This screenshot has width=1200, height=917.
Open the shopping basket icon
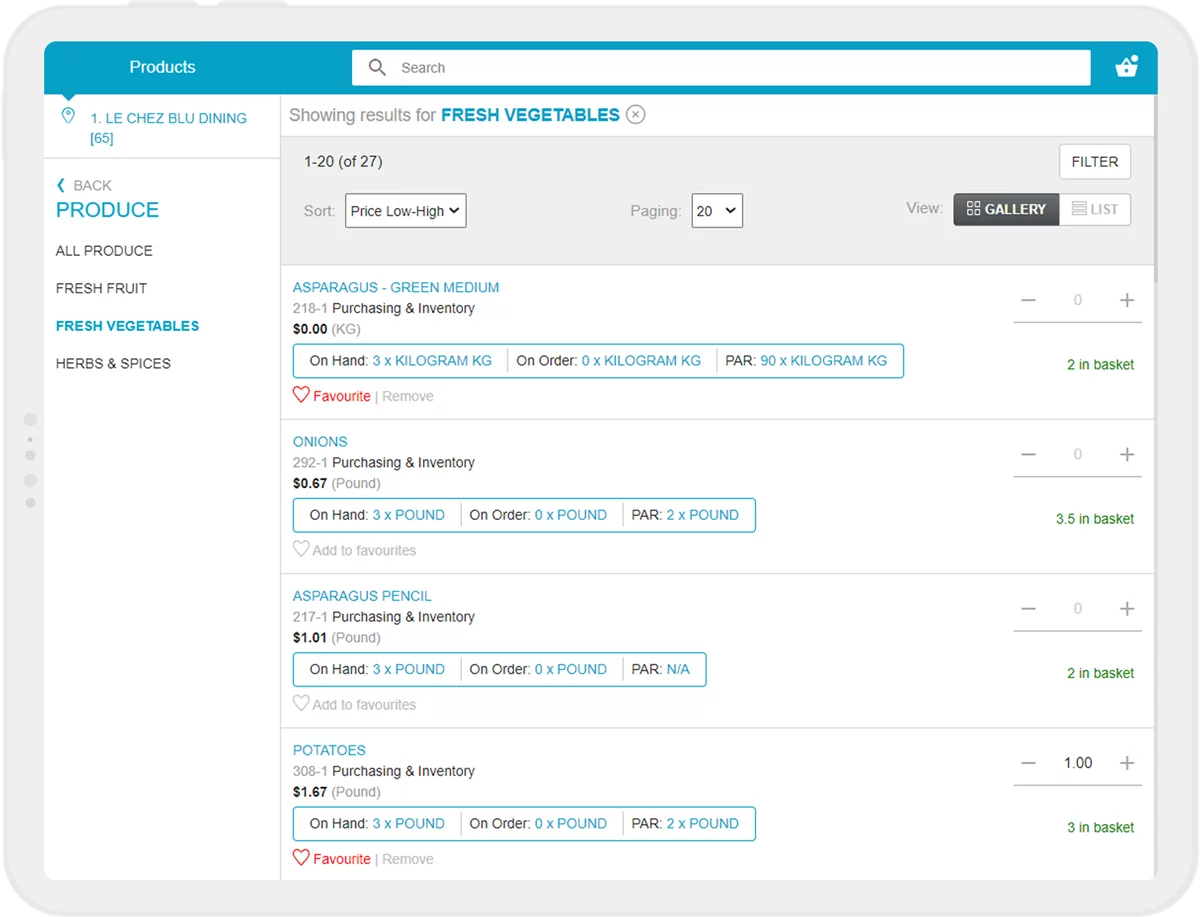pos(1126,67)
